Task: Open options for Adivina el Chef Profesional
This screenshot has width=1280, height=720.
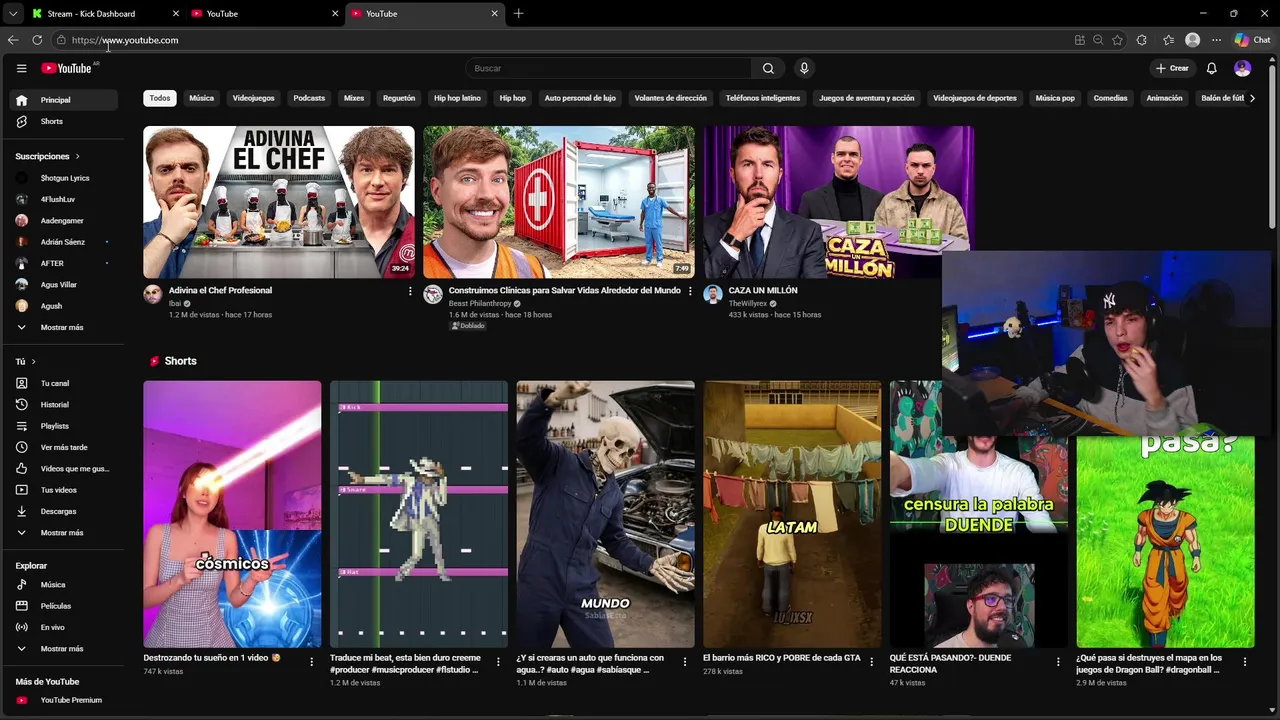Action: 410,291
